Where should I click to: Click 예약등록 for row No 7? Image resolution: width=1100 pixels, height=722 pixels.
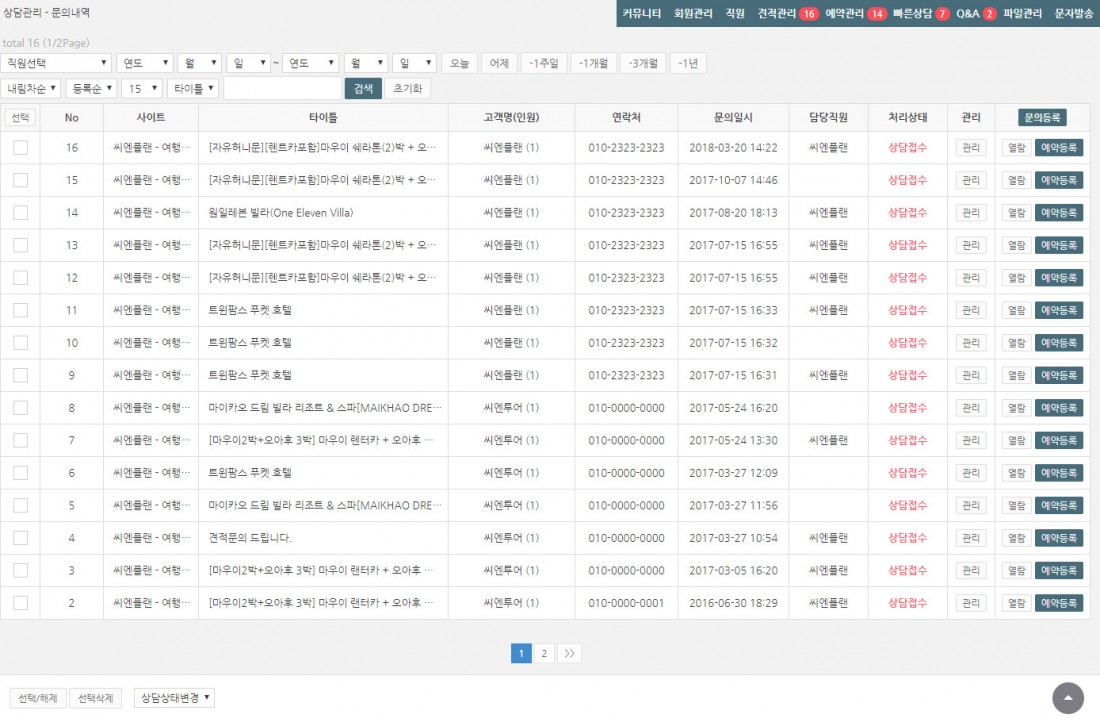tap(1059, 441)
